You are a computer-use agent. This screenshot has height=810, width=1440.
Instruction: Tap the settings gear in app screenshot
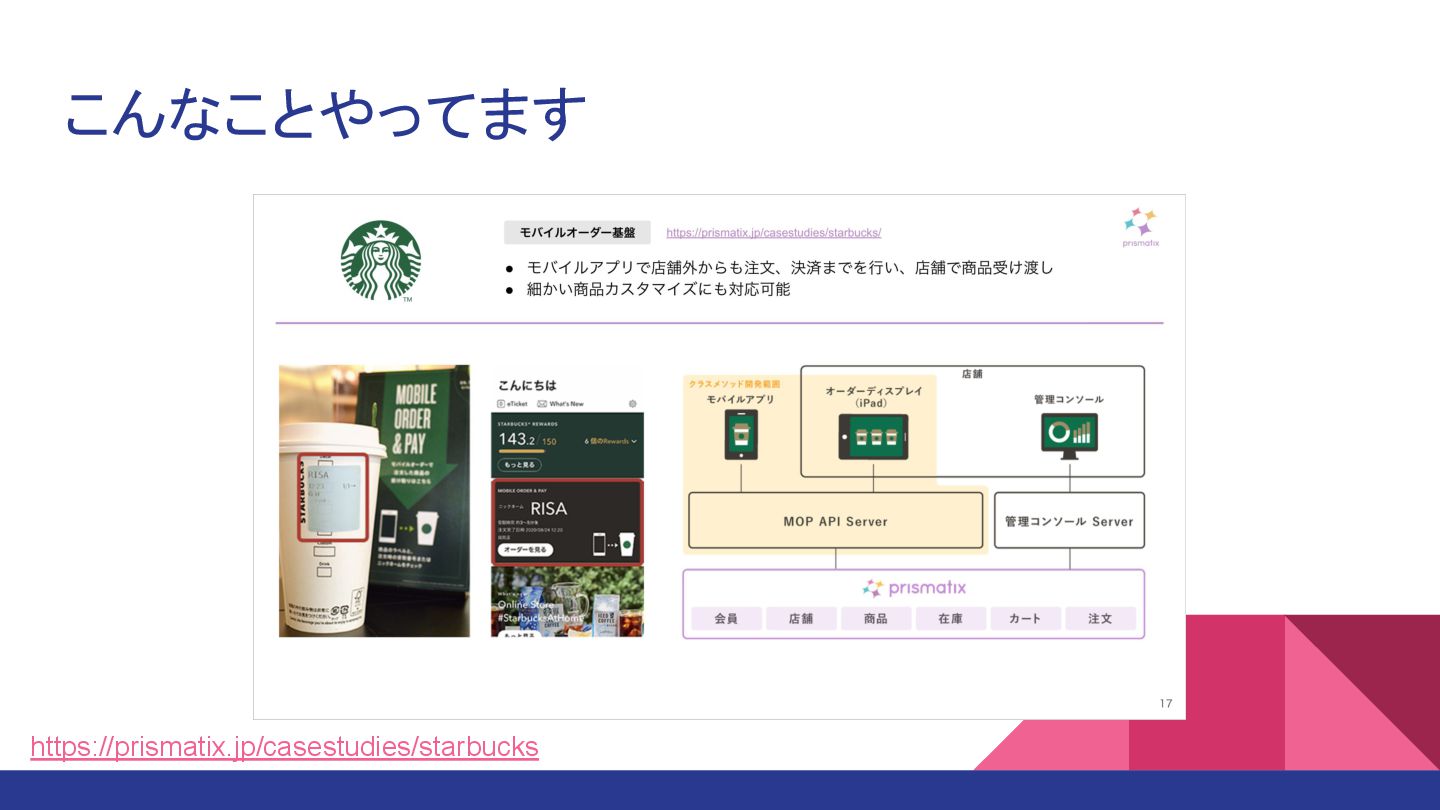click(633, 404)
